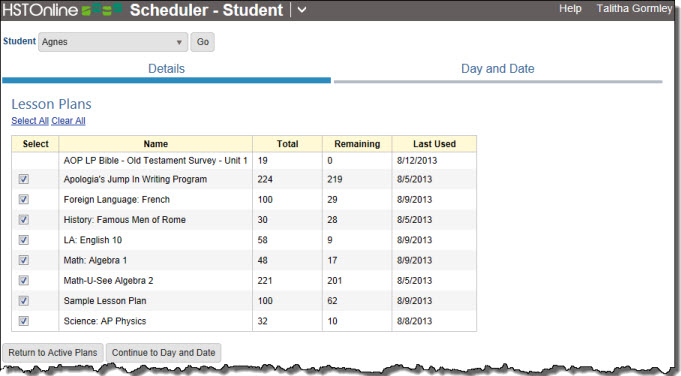Click the Select All link

pos(30,121)
